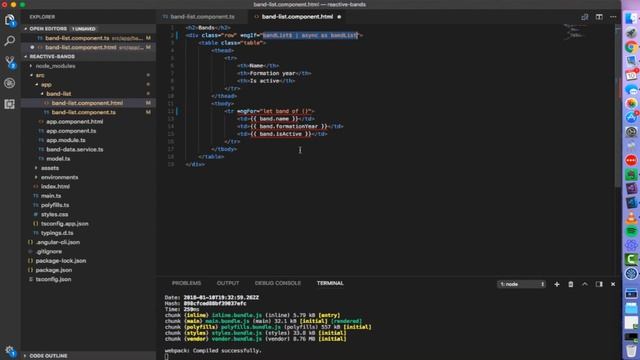Open band-list.component.ts in band-list folder
Image resolution: width=640 pixels, height=360 pixels.
click(x=89, y=112)
